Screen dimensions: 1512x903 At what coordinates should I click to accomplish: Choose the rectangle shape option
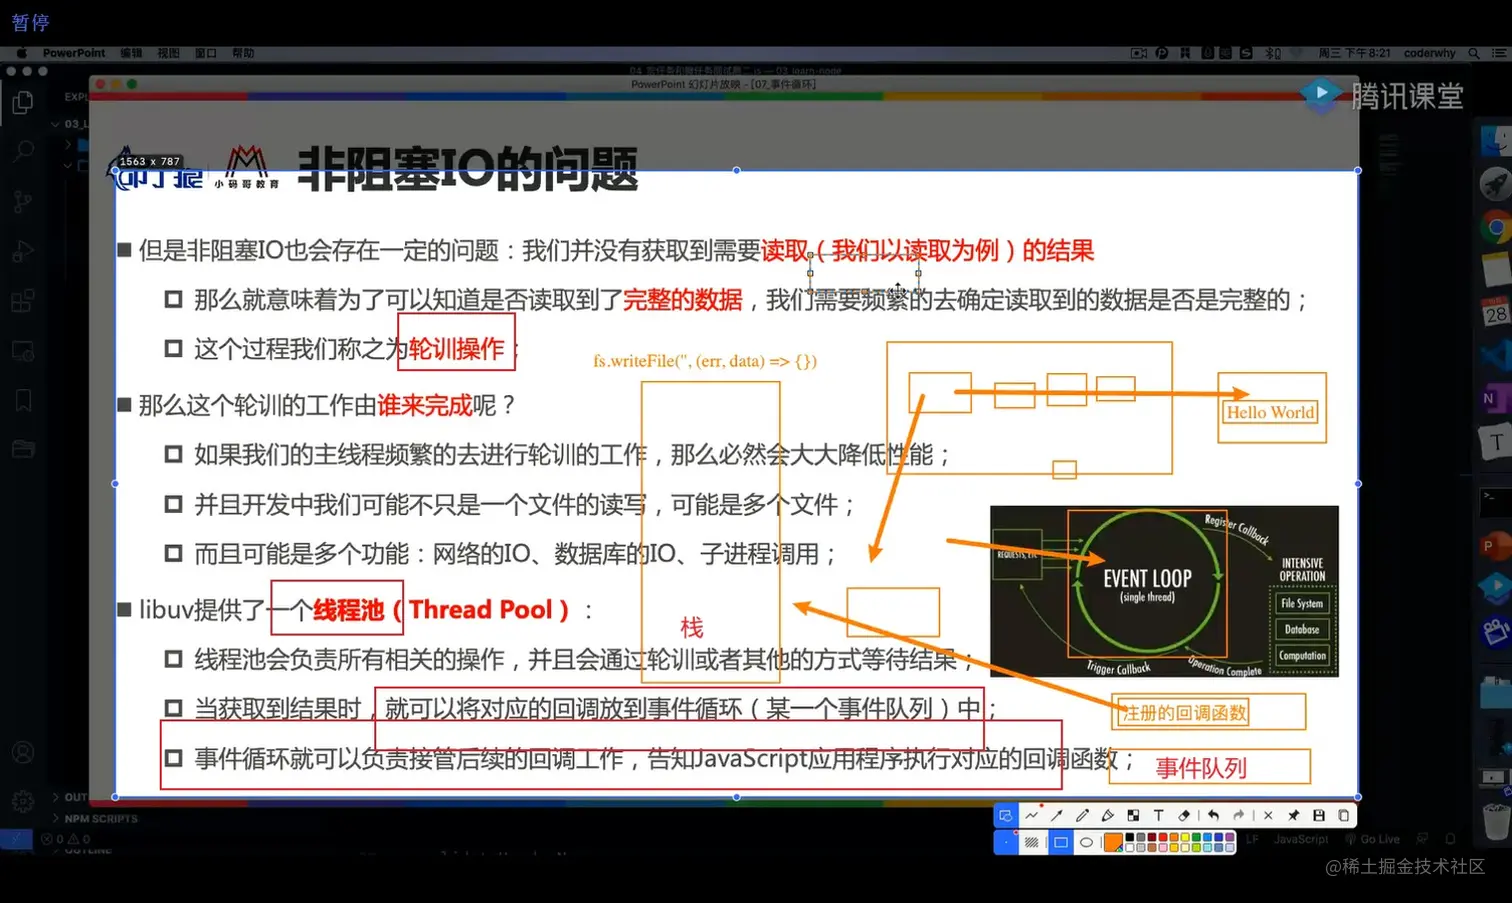pos(1061,842)
